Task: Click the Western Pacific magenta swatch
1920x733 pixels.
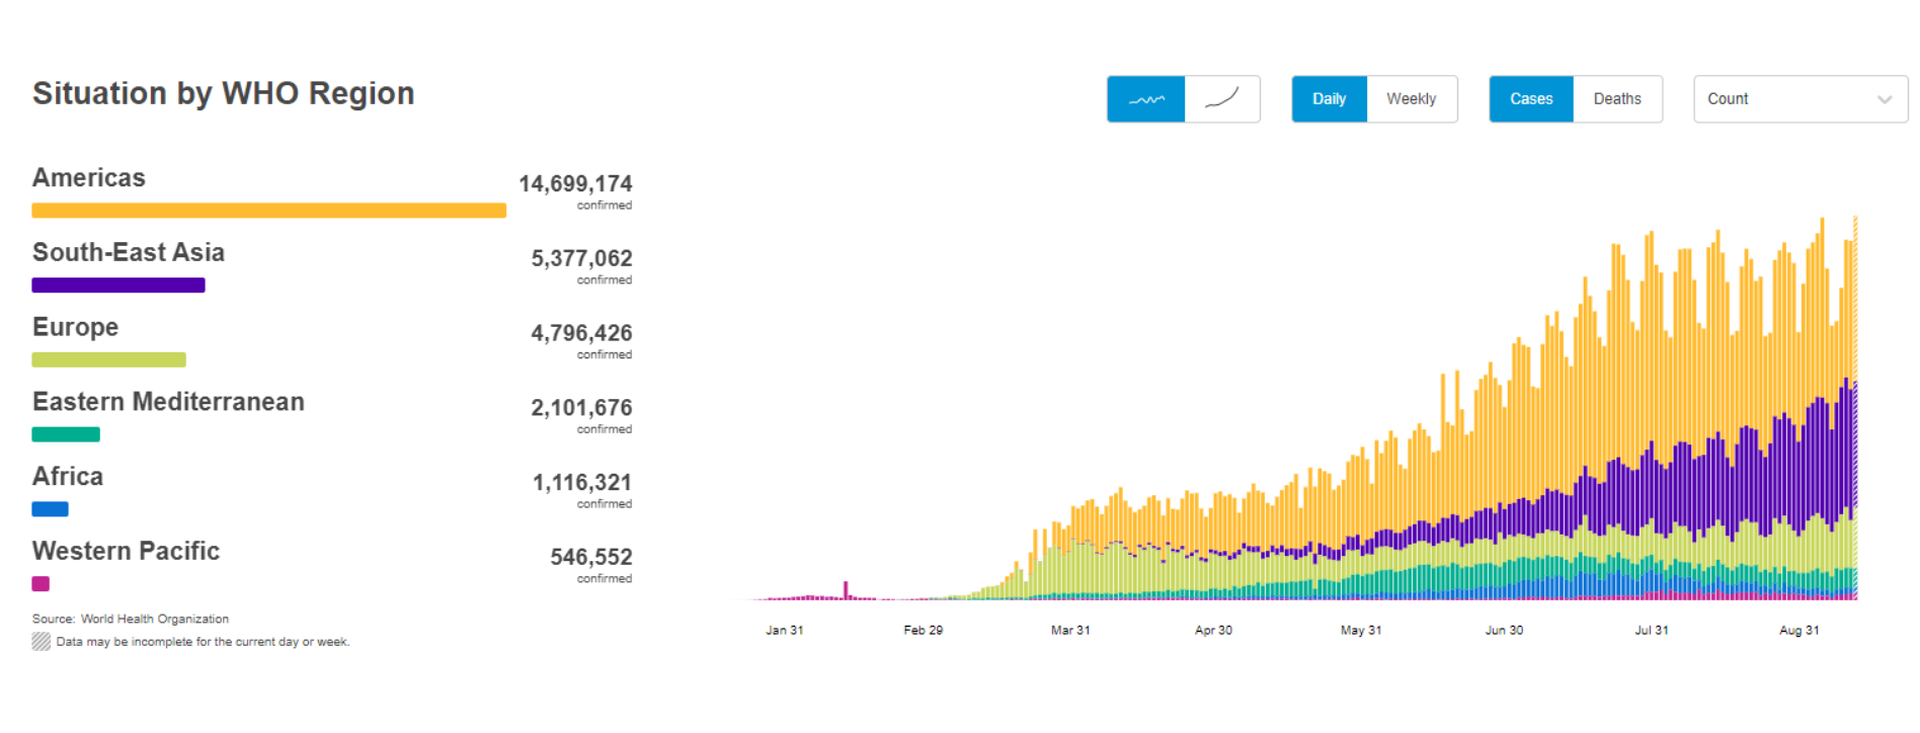Action: pos(41,584)
